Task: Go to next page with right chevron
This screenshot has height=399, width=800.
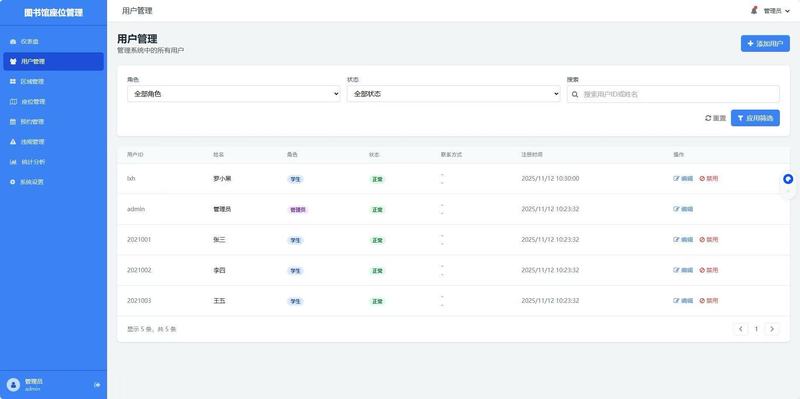Action: coord(772,329)
